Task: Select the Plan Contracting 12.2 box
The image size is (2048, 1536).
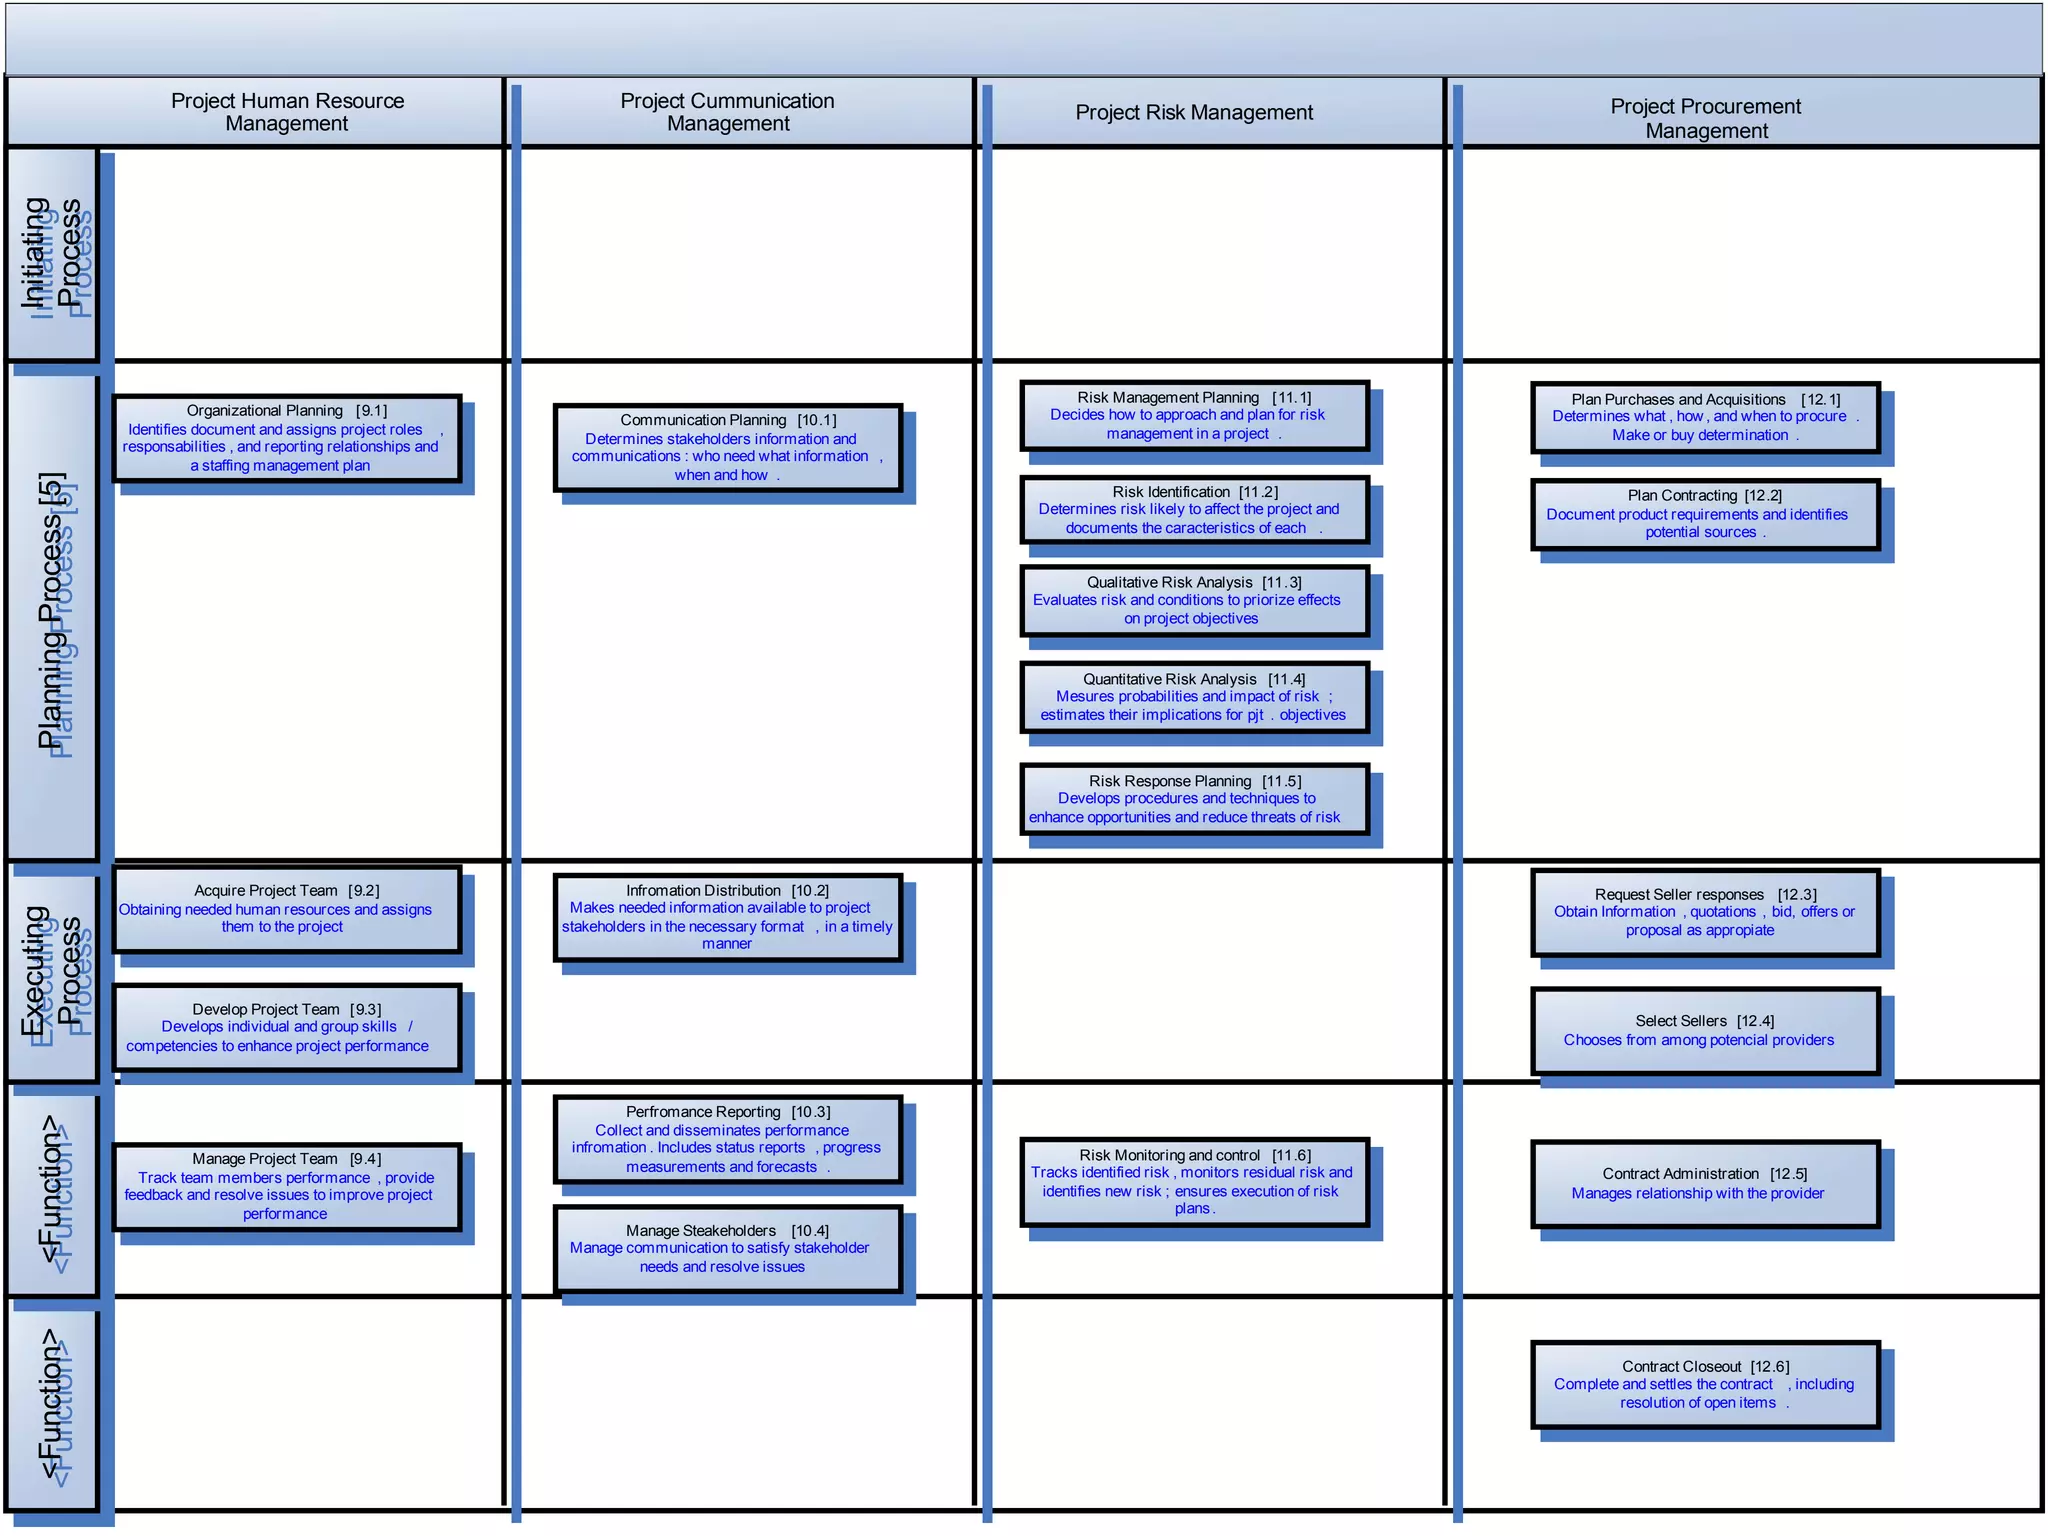Action: (1705, 514)
